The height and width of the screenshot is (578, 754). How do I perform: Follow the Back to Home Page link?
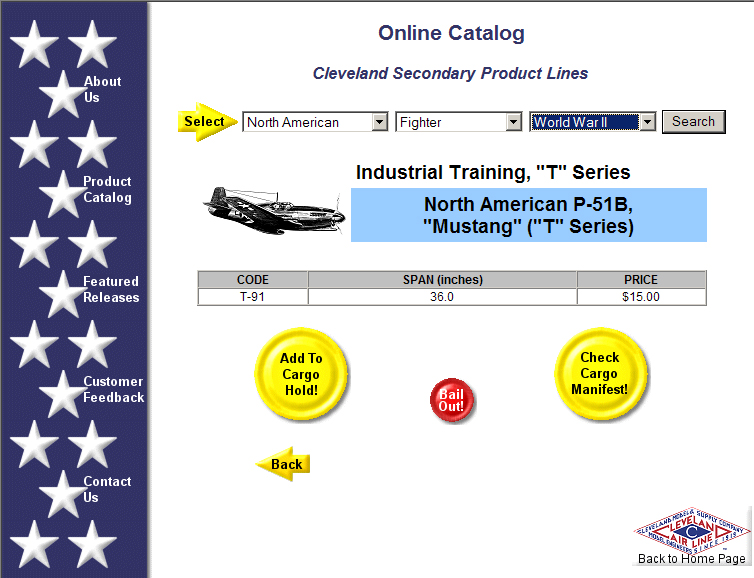pos(691,559)
